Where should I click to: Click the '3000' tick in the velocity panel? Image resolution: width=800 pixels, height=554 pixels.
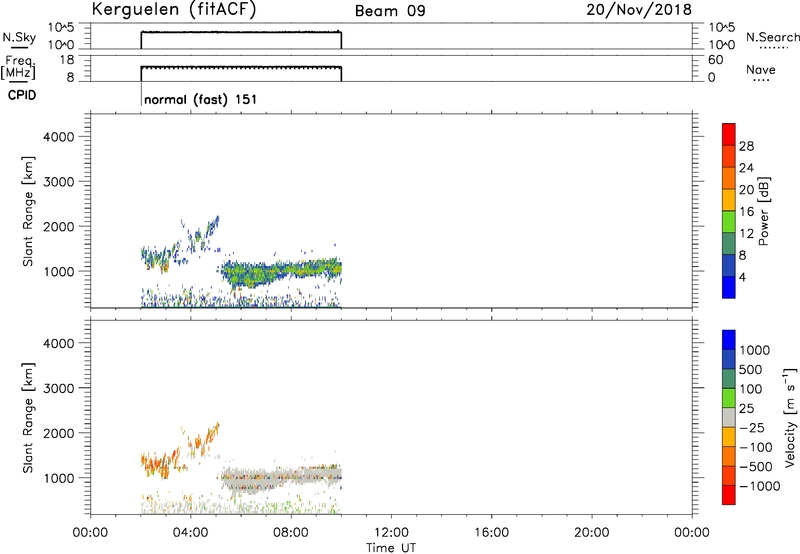[x=58, y=388]
